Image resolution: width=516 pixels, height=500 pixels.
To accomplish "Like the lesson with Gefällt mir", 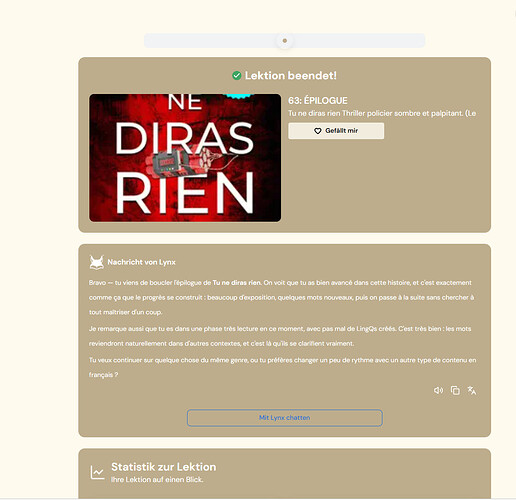I will (x=336, y=131).
